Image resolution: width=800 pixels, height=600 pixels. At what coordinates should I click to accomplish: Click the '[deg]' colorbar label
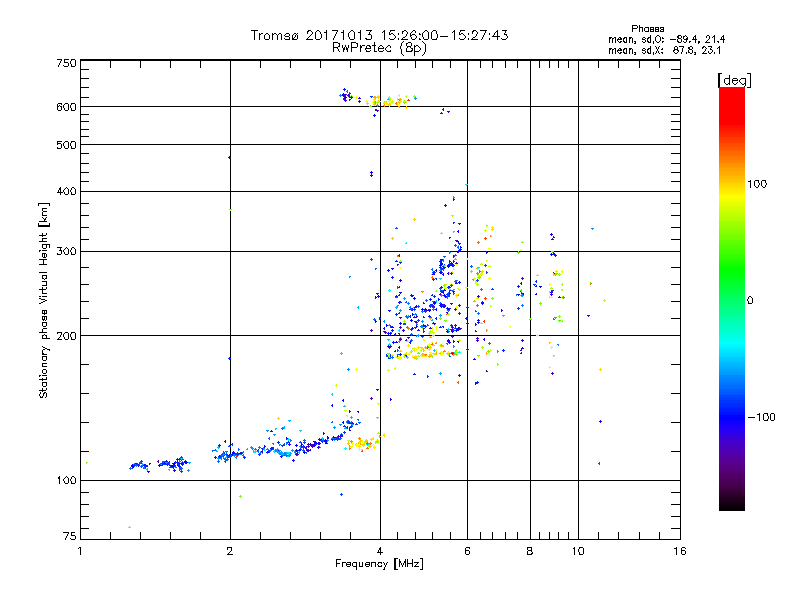coord(734,80)
